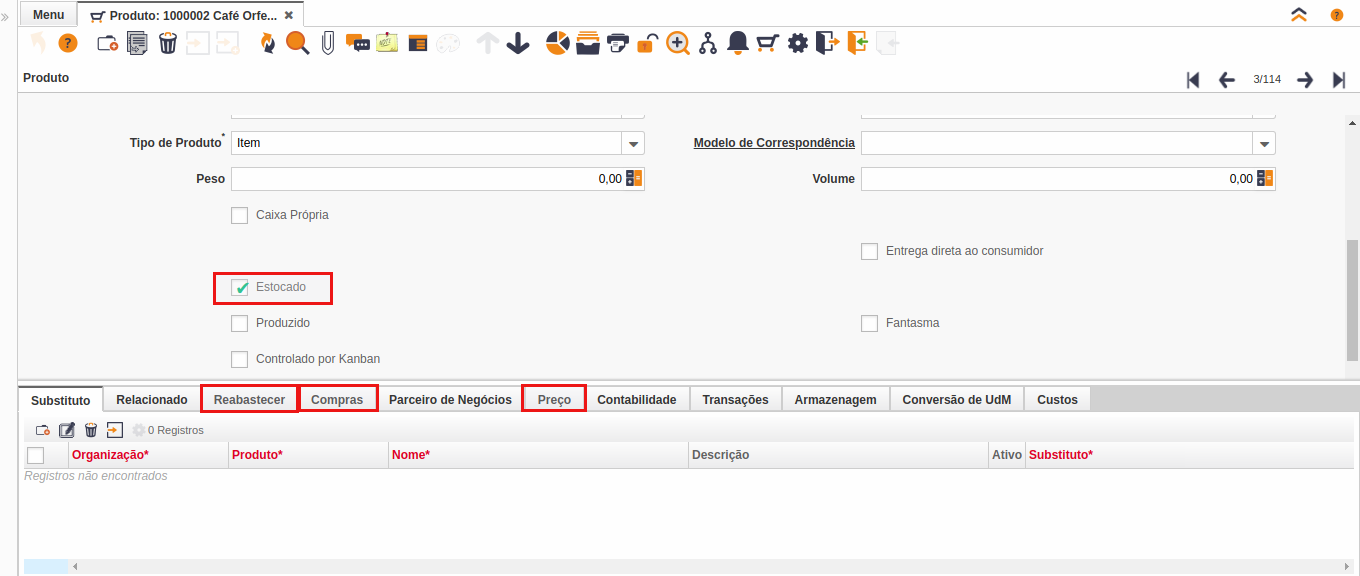Image resolution: width=1360 pixels, height=576 pixels.
Task: Expand the Tipo de Produto dropdown
Action: point(633,143)
